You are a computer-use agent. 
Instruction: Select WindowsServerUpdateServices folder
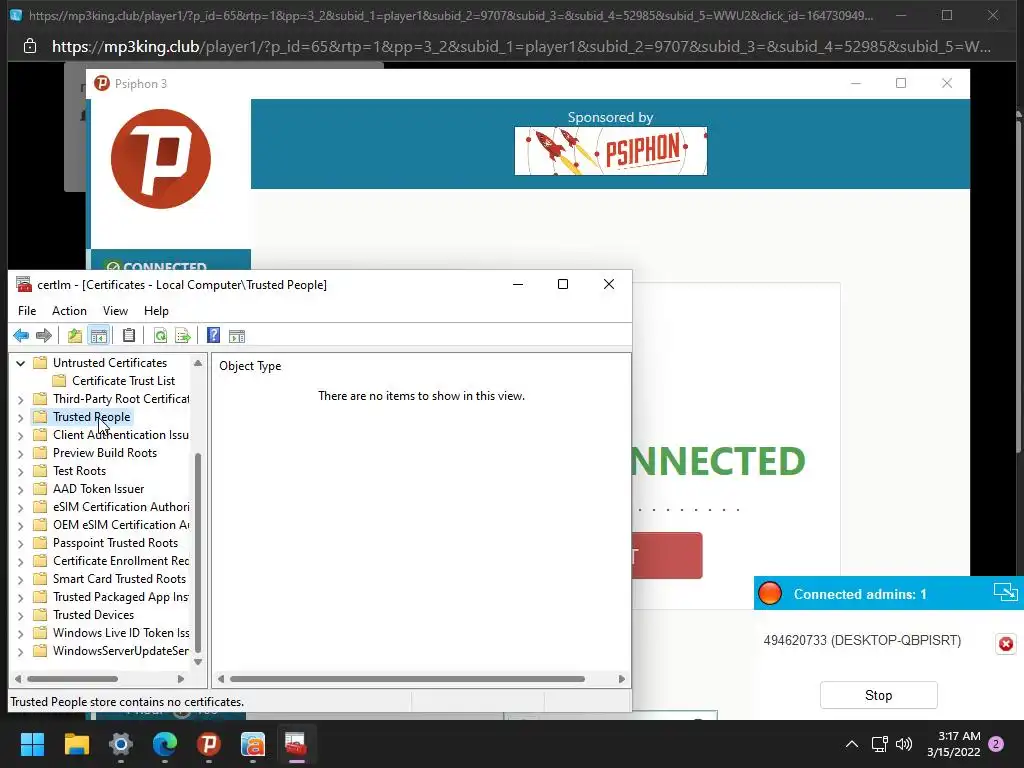[121, 651]
